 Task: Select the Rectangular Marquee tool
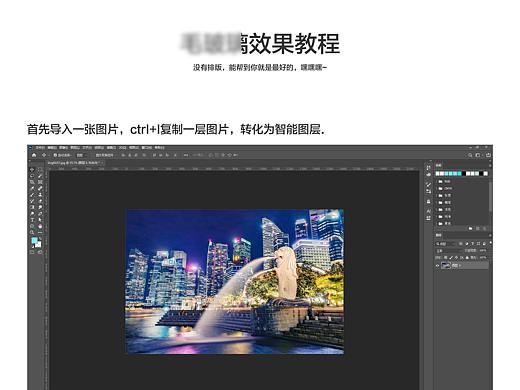click(x=40, y=170)
